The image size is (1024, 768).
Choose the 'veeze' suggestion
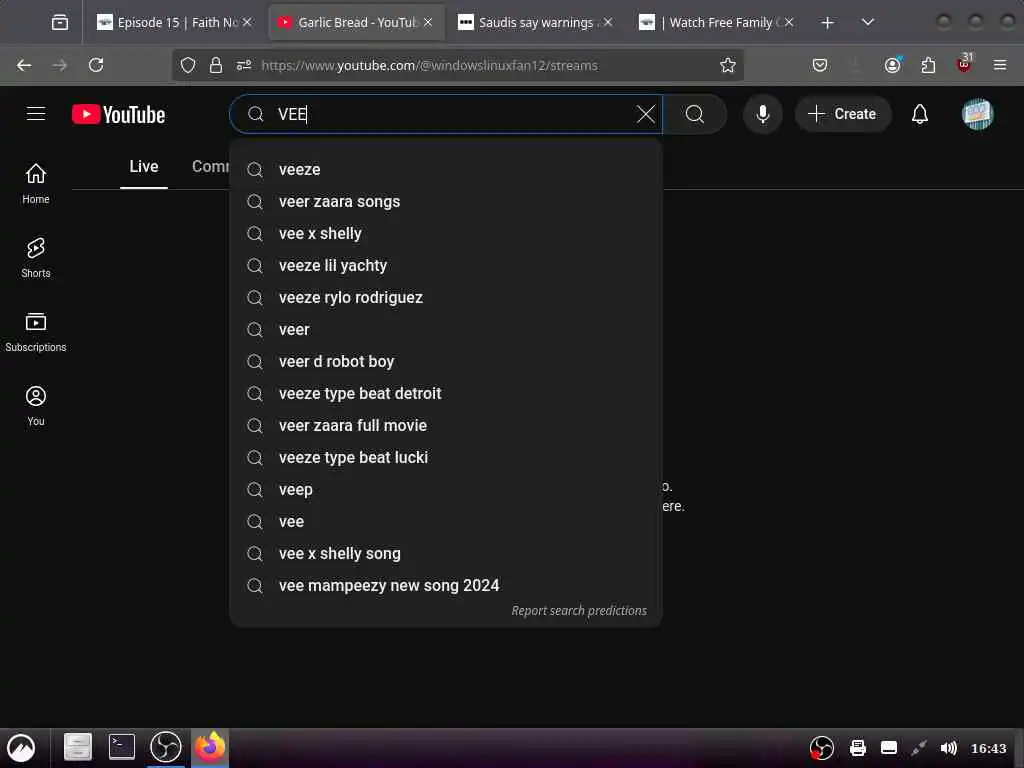[446, 169]
